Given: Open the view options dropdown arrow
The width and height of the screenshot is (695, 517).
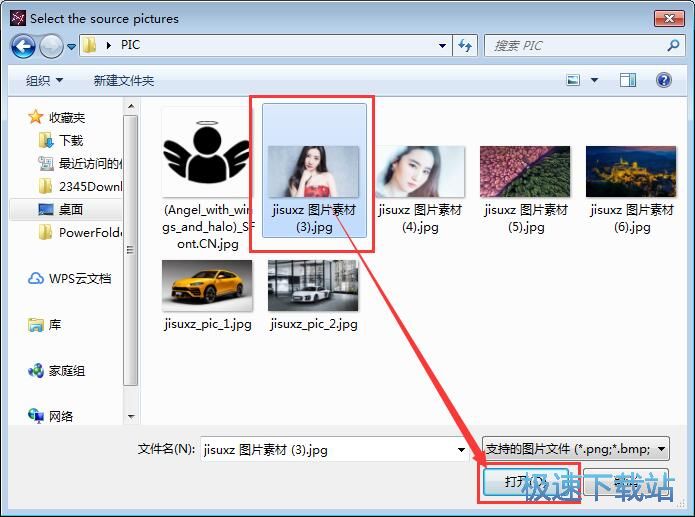Looking at the screenshot, I should (594, 80).
